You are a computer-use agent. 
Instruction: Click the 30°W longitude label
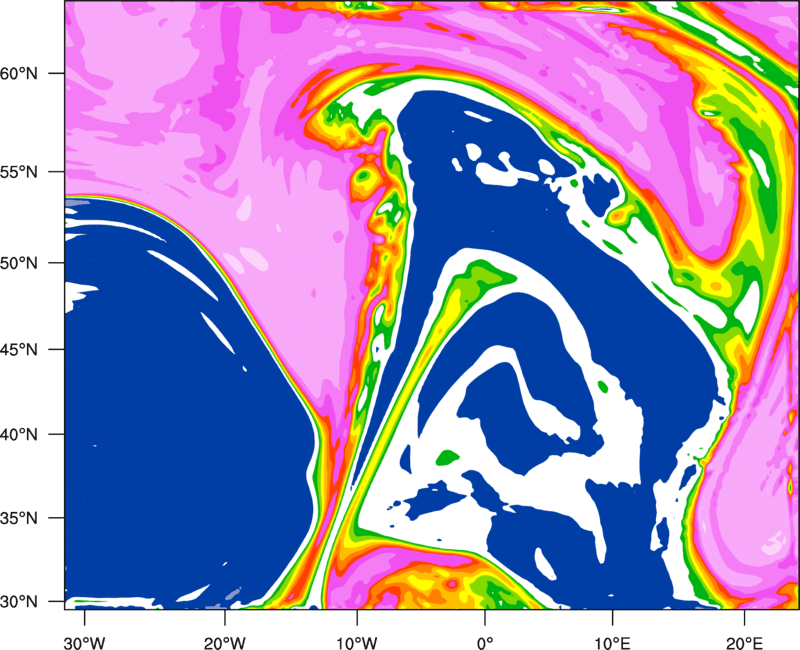pyautogui.click(x=85, y=643)
